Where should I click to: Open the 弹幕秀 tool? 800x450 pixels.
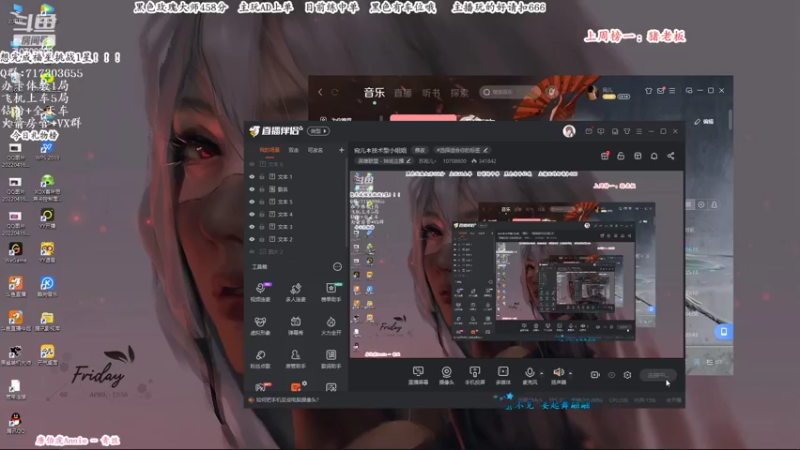click(295, 326)
